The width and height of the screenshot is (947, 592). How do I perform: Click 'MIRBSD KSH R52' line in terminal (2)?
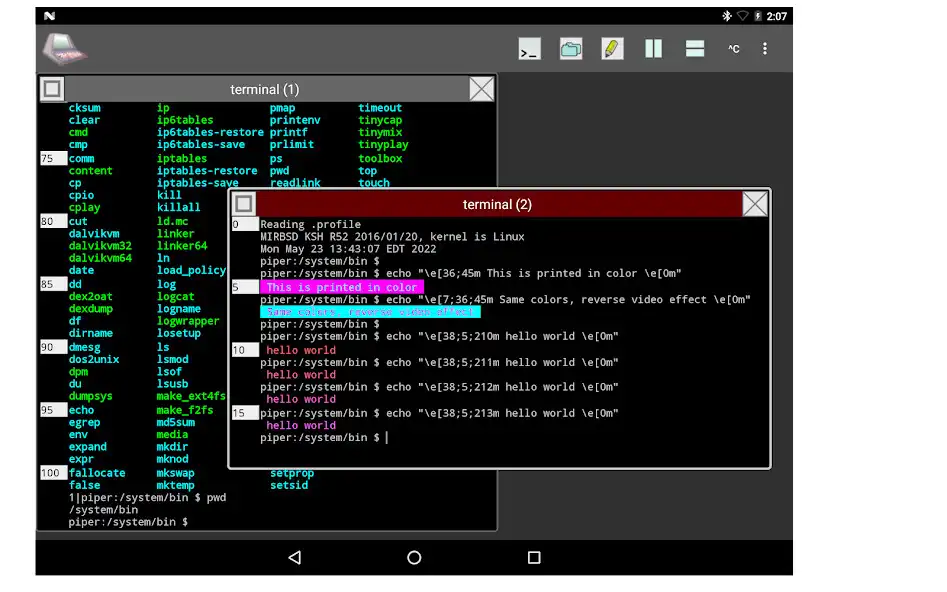click(x=393, y=237)
